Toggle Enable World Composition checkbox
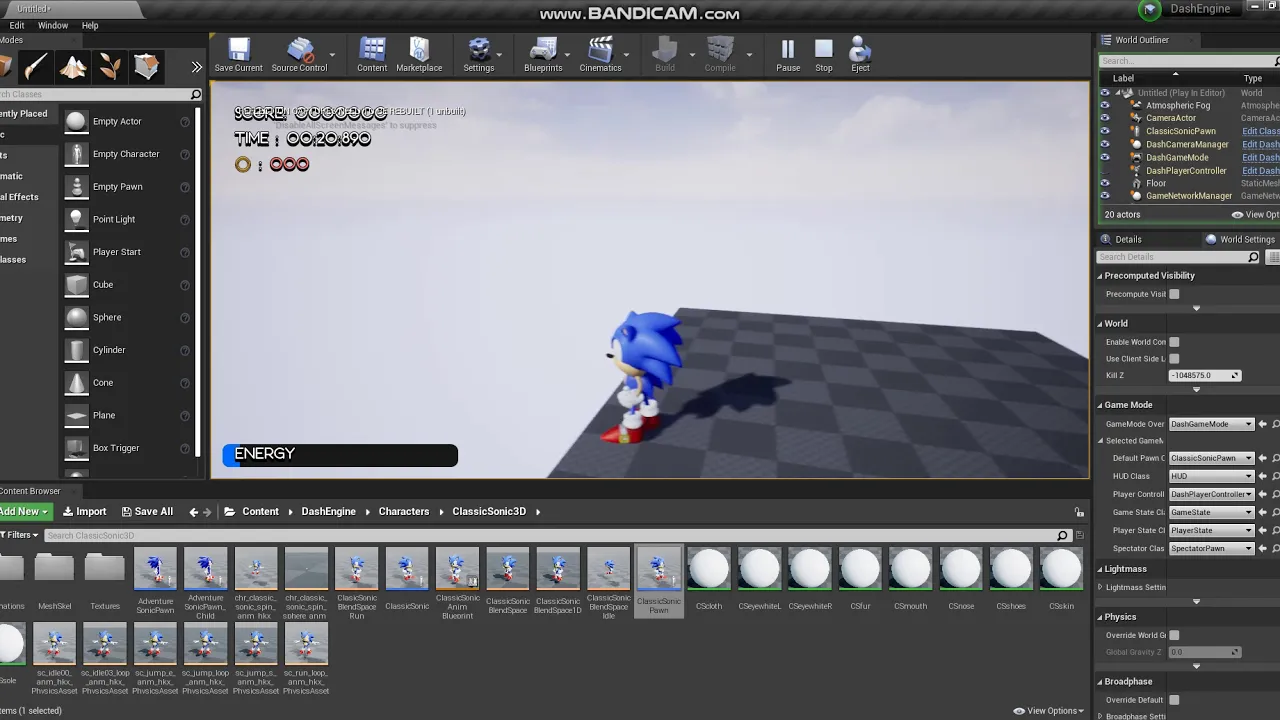 tap(1174, 342)
